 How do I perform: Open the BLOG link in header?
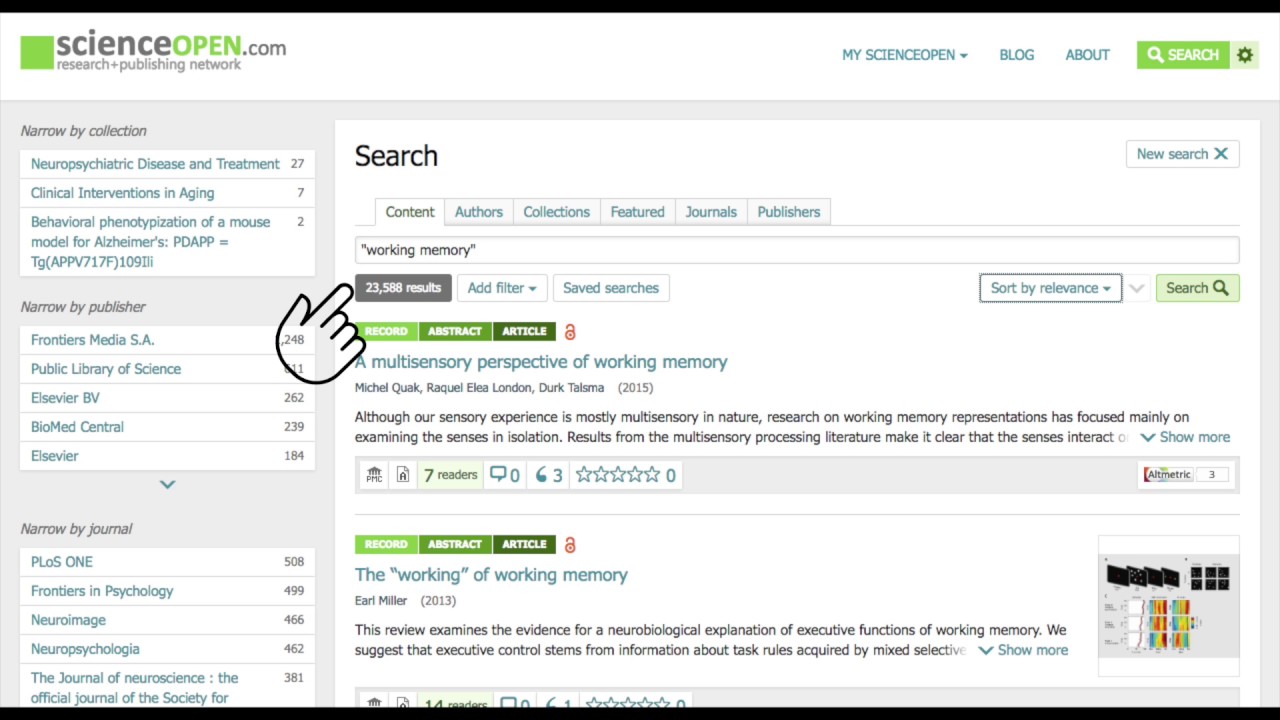[x=1017, y=55]
